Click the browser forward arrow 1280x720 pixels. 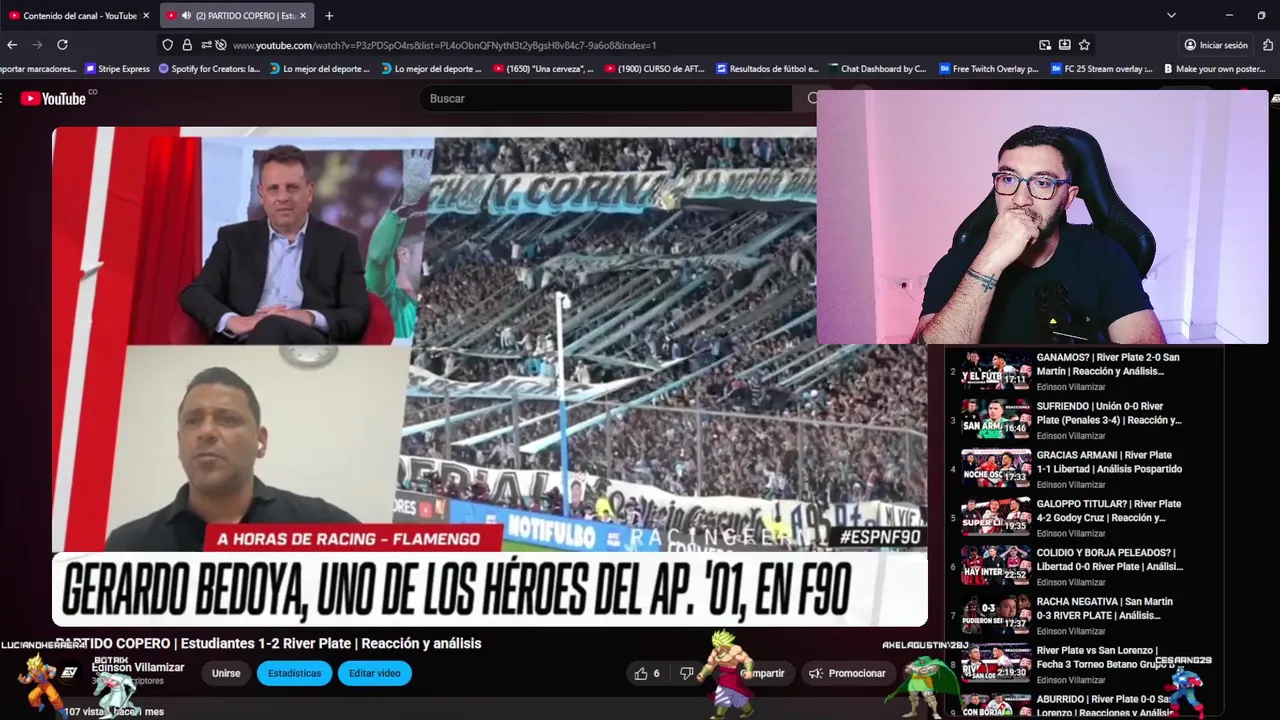point(37,45)
